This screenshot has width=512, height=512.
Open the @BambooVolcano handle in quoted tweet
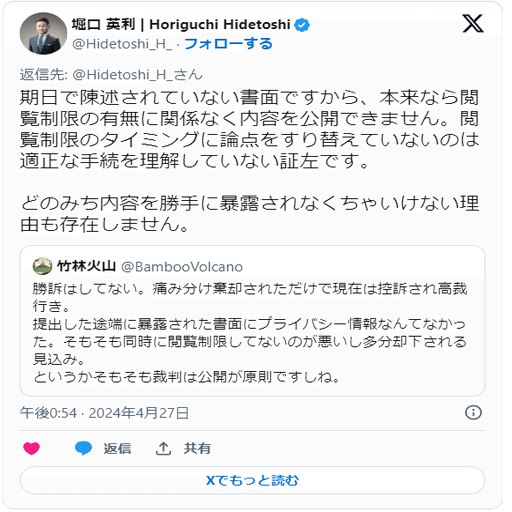[x=182, y=267]
